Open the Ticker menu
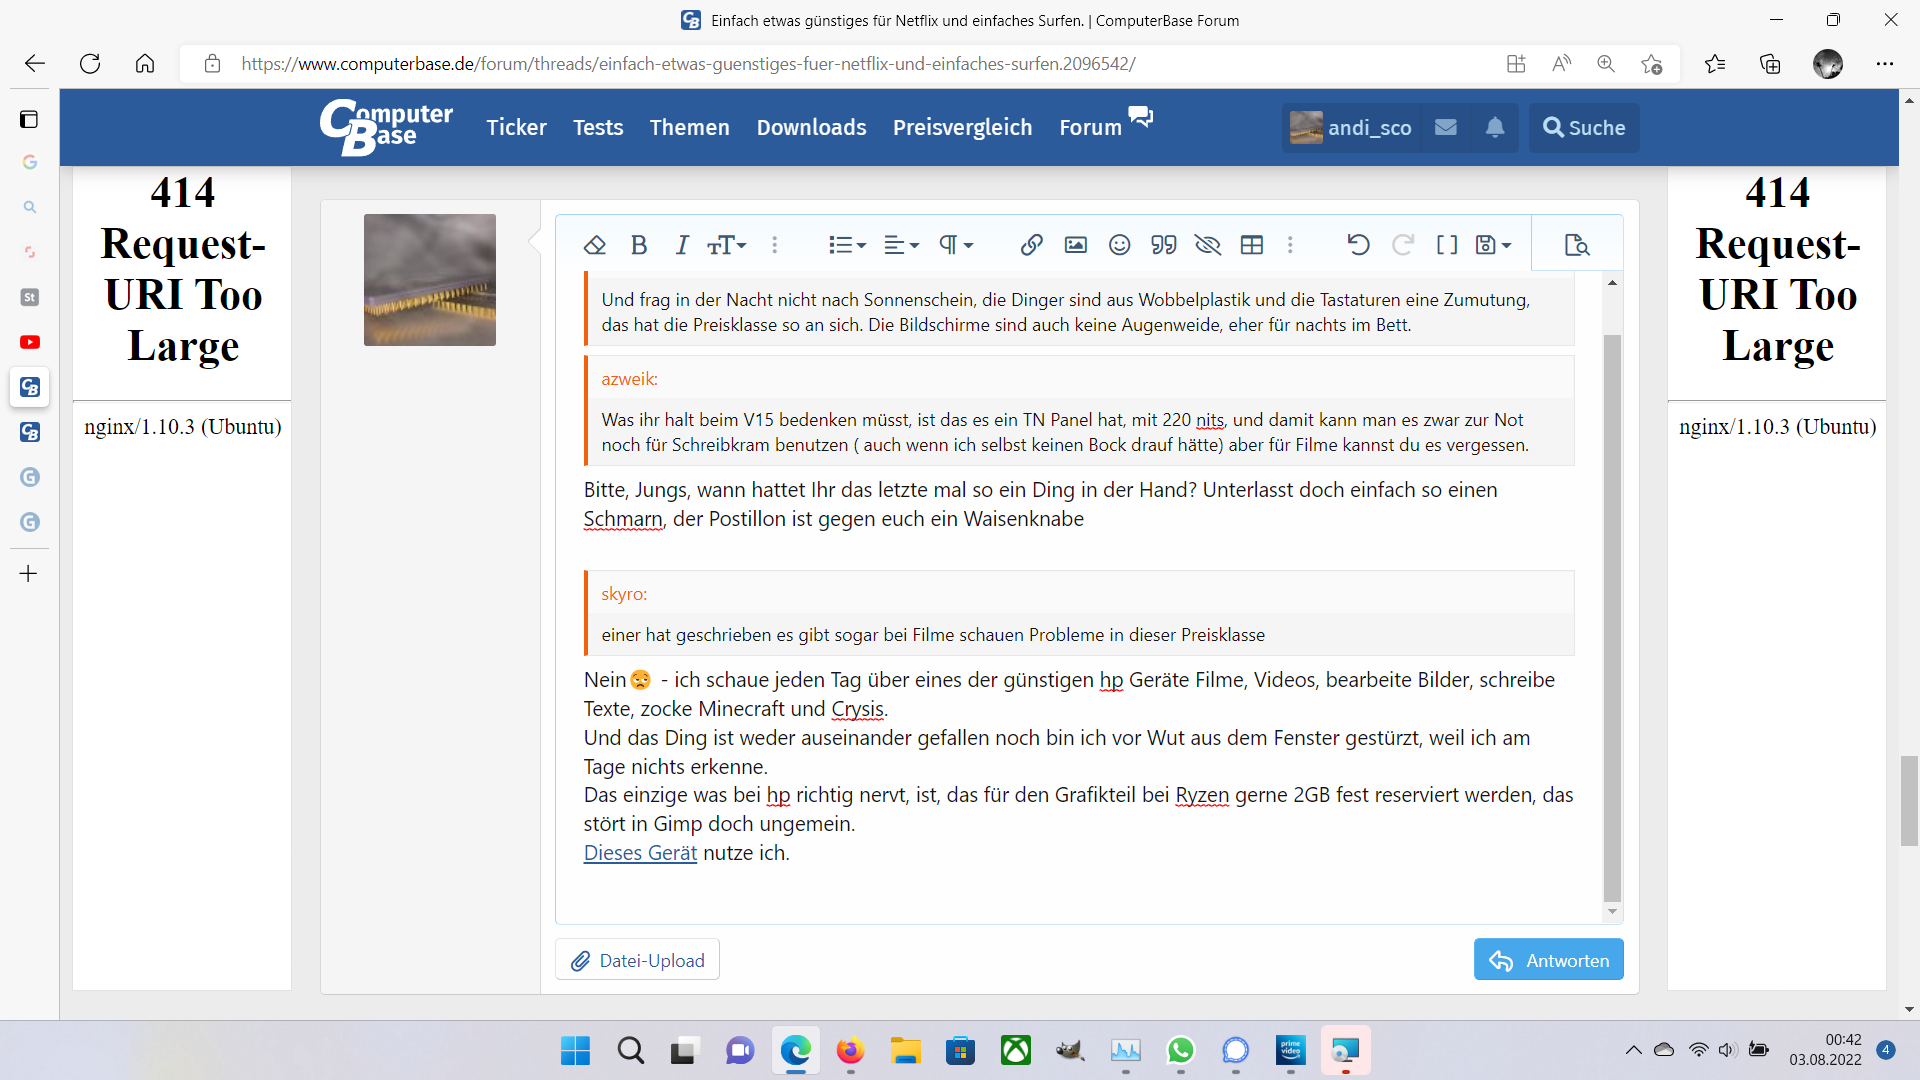The width and height of the screenshot is (1920, 1080). tap(516, 128)
